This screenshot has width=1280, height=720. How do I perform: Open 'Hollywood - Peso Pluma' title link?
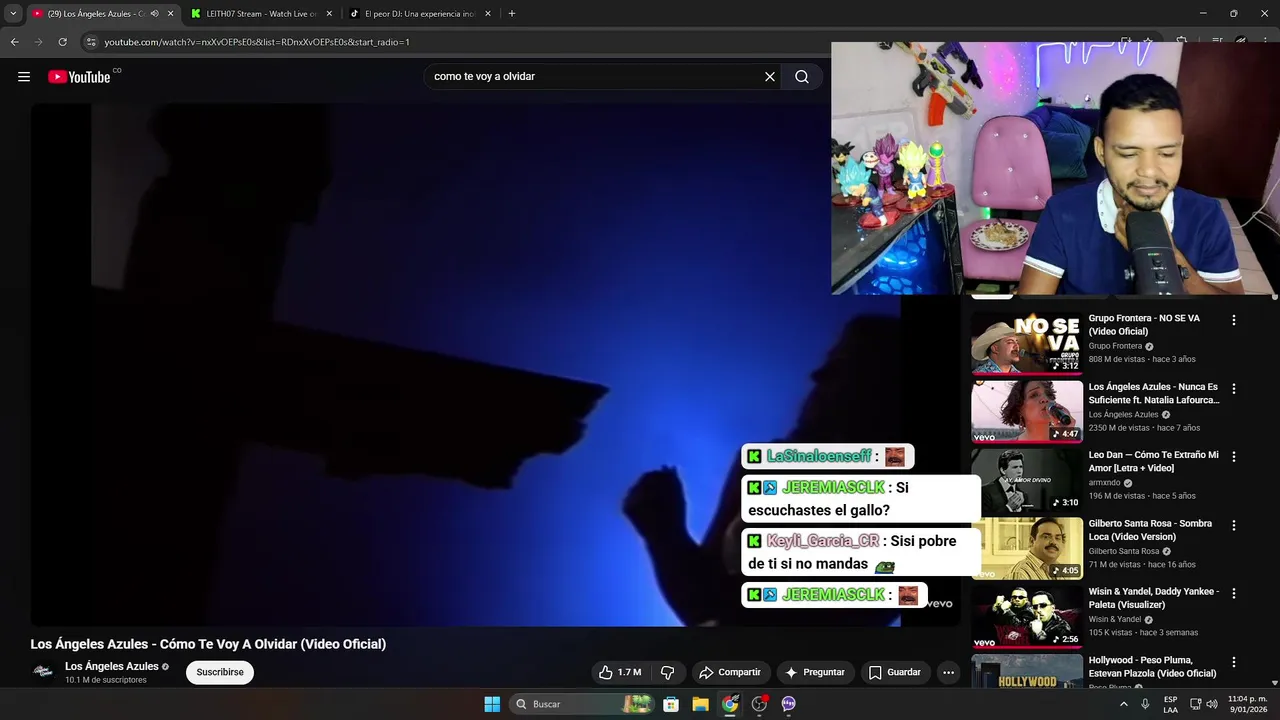pyautogui.click(x=1153, y=667)
